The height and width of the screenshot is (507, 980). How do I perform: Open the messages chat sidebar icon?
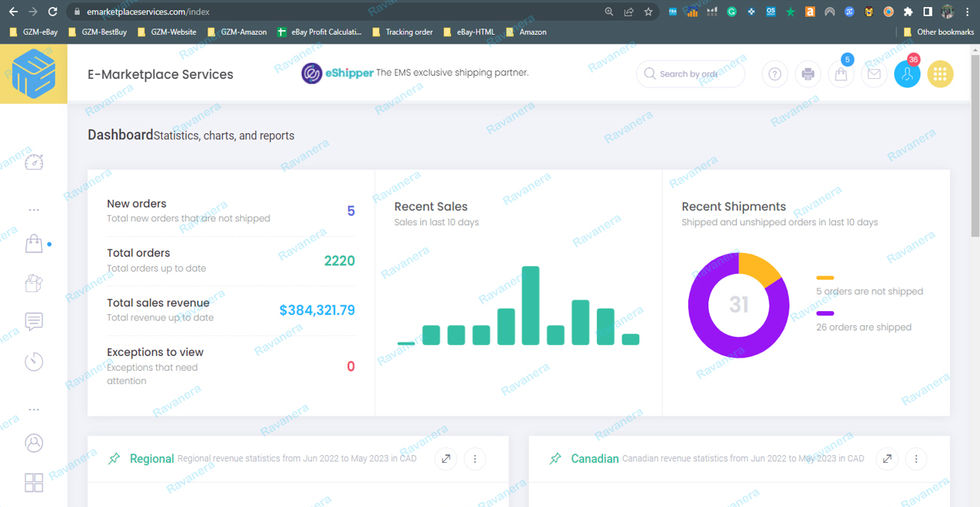point(34,322)
